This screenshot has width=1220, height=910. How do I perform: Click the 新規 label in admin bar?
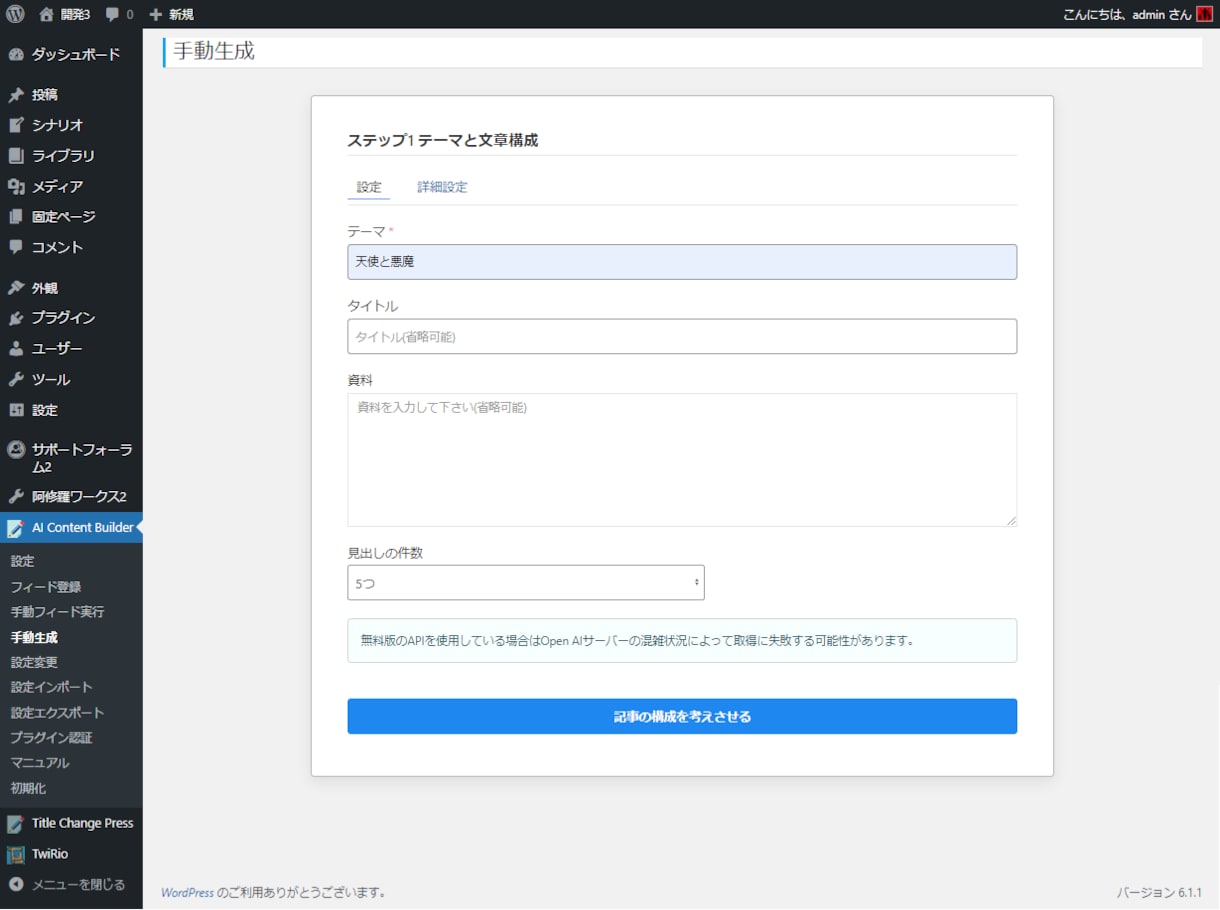pos(181,15)
